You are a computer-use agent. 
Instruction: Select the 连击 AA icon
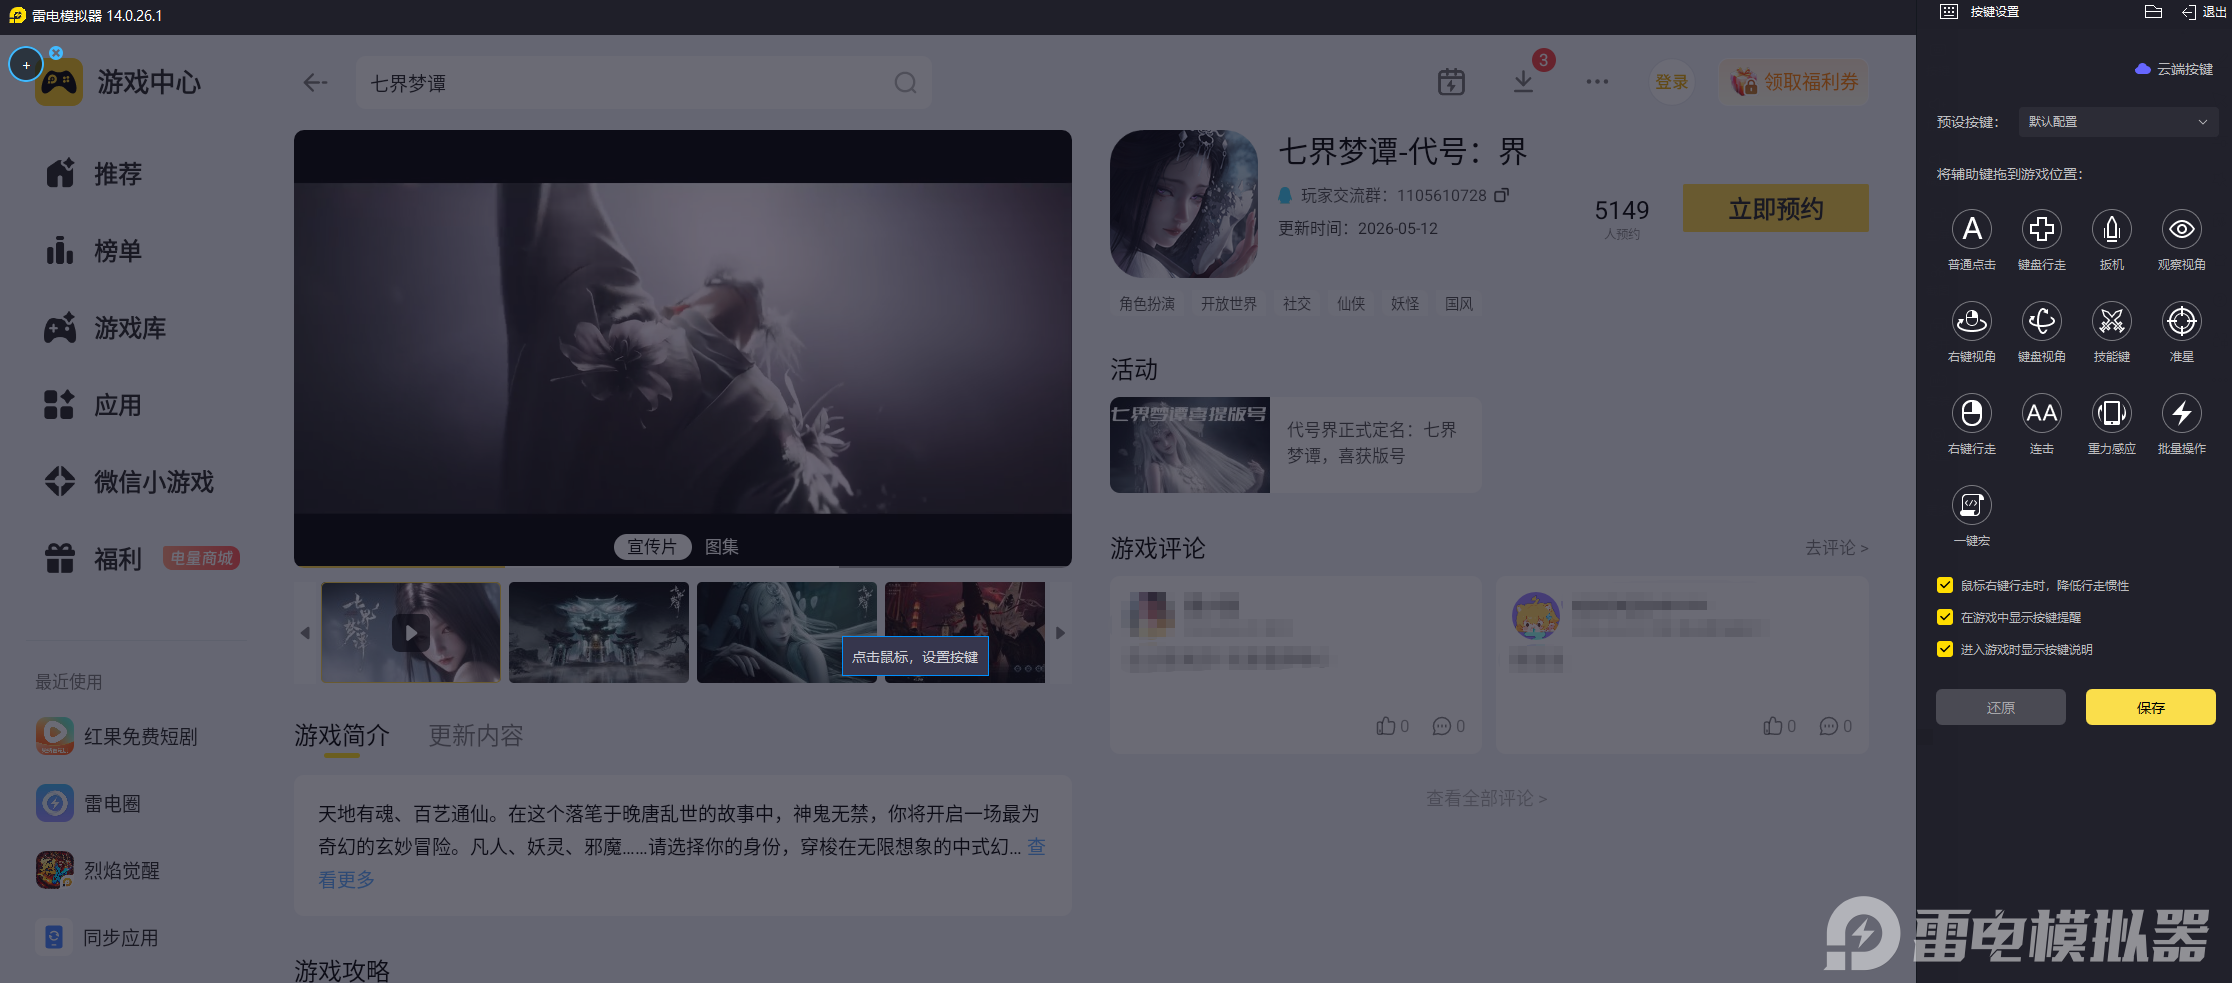[2041, 413]
